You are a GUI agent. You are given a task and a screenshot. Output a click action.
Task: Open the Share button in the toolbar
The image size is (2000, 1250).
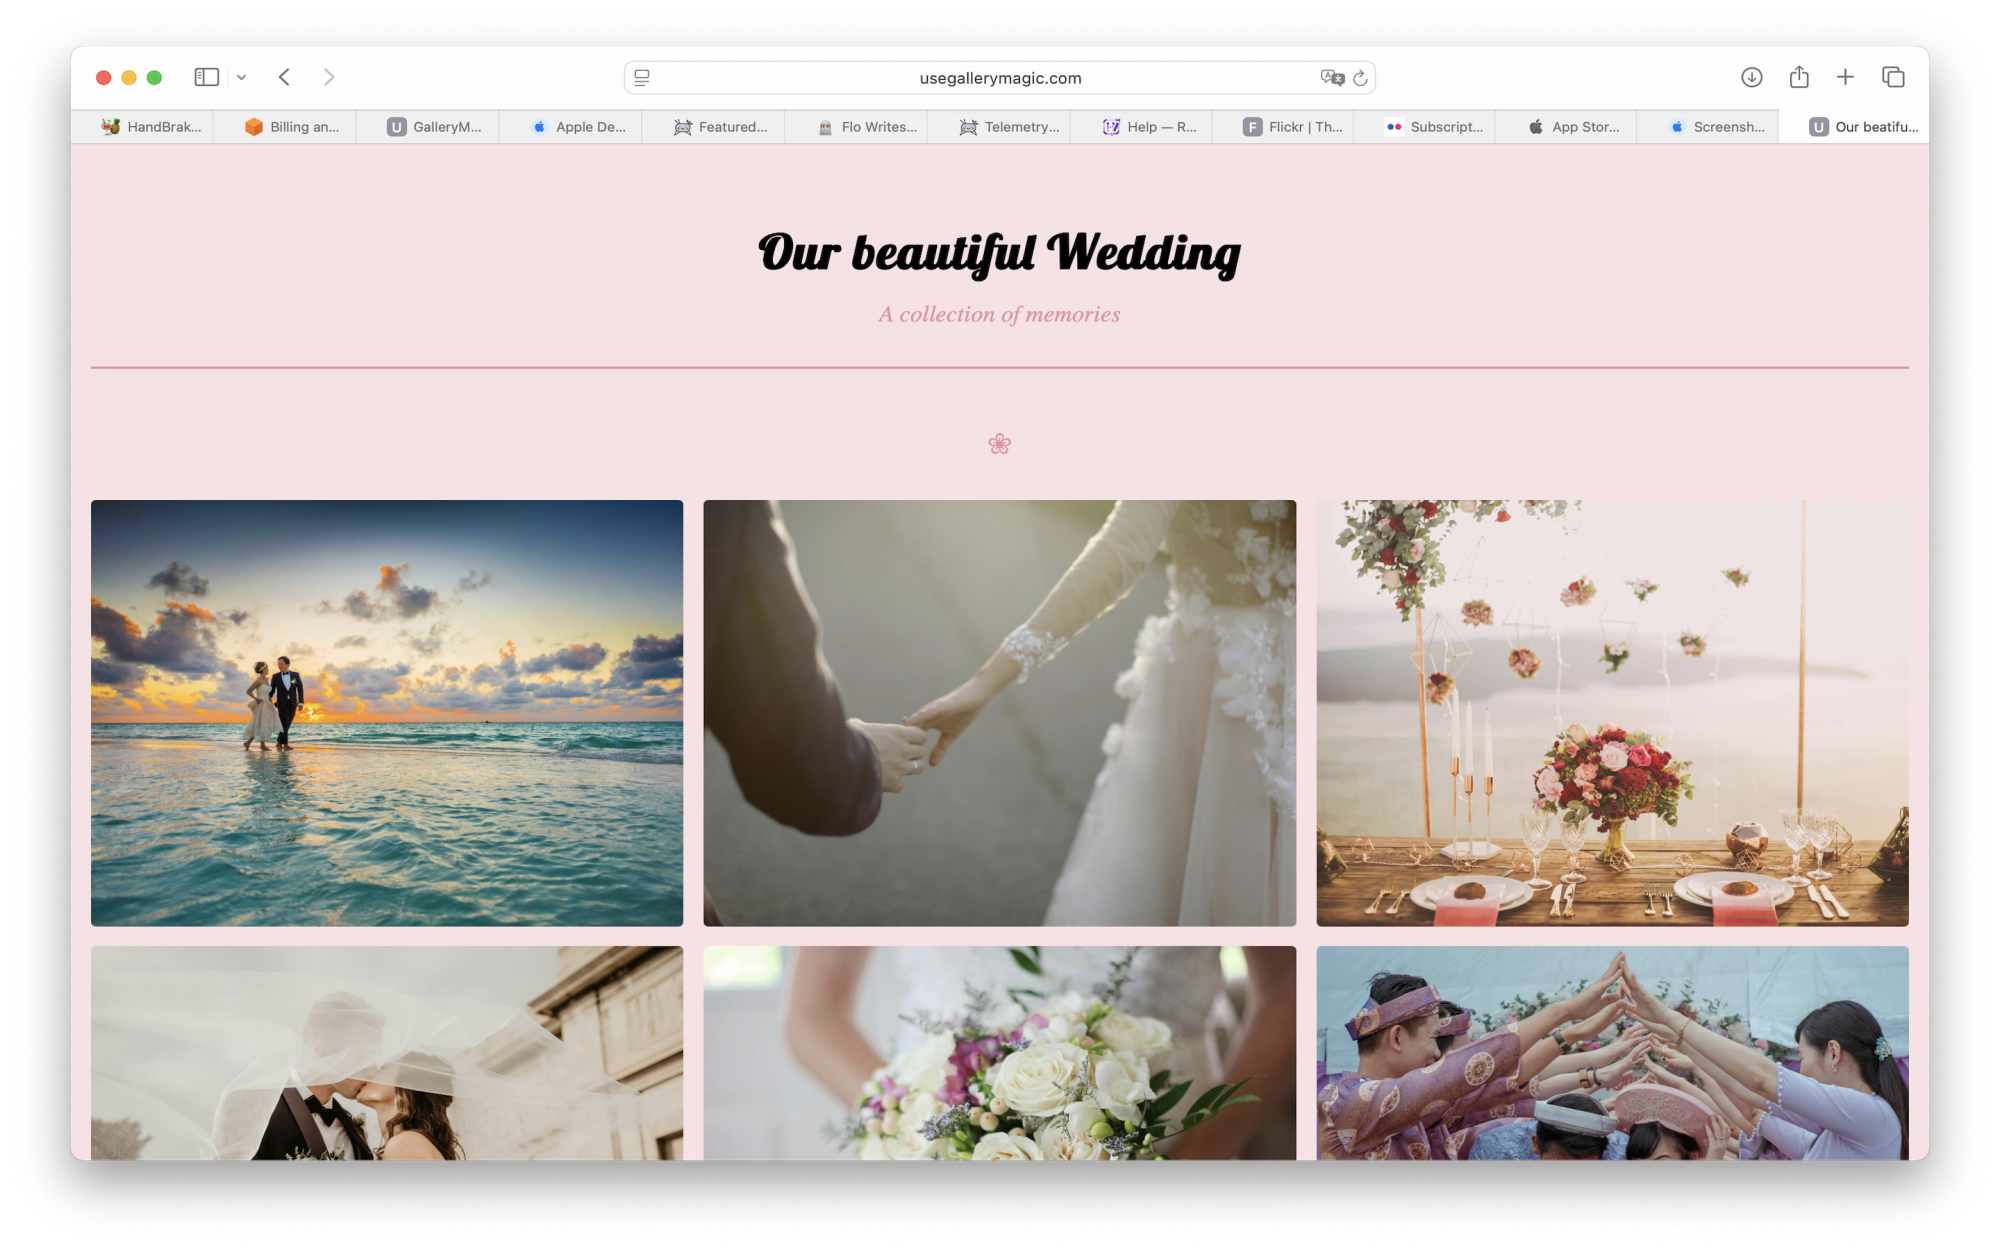point(1799,77)
